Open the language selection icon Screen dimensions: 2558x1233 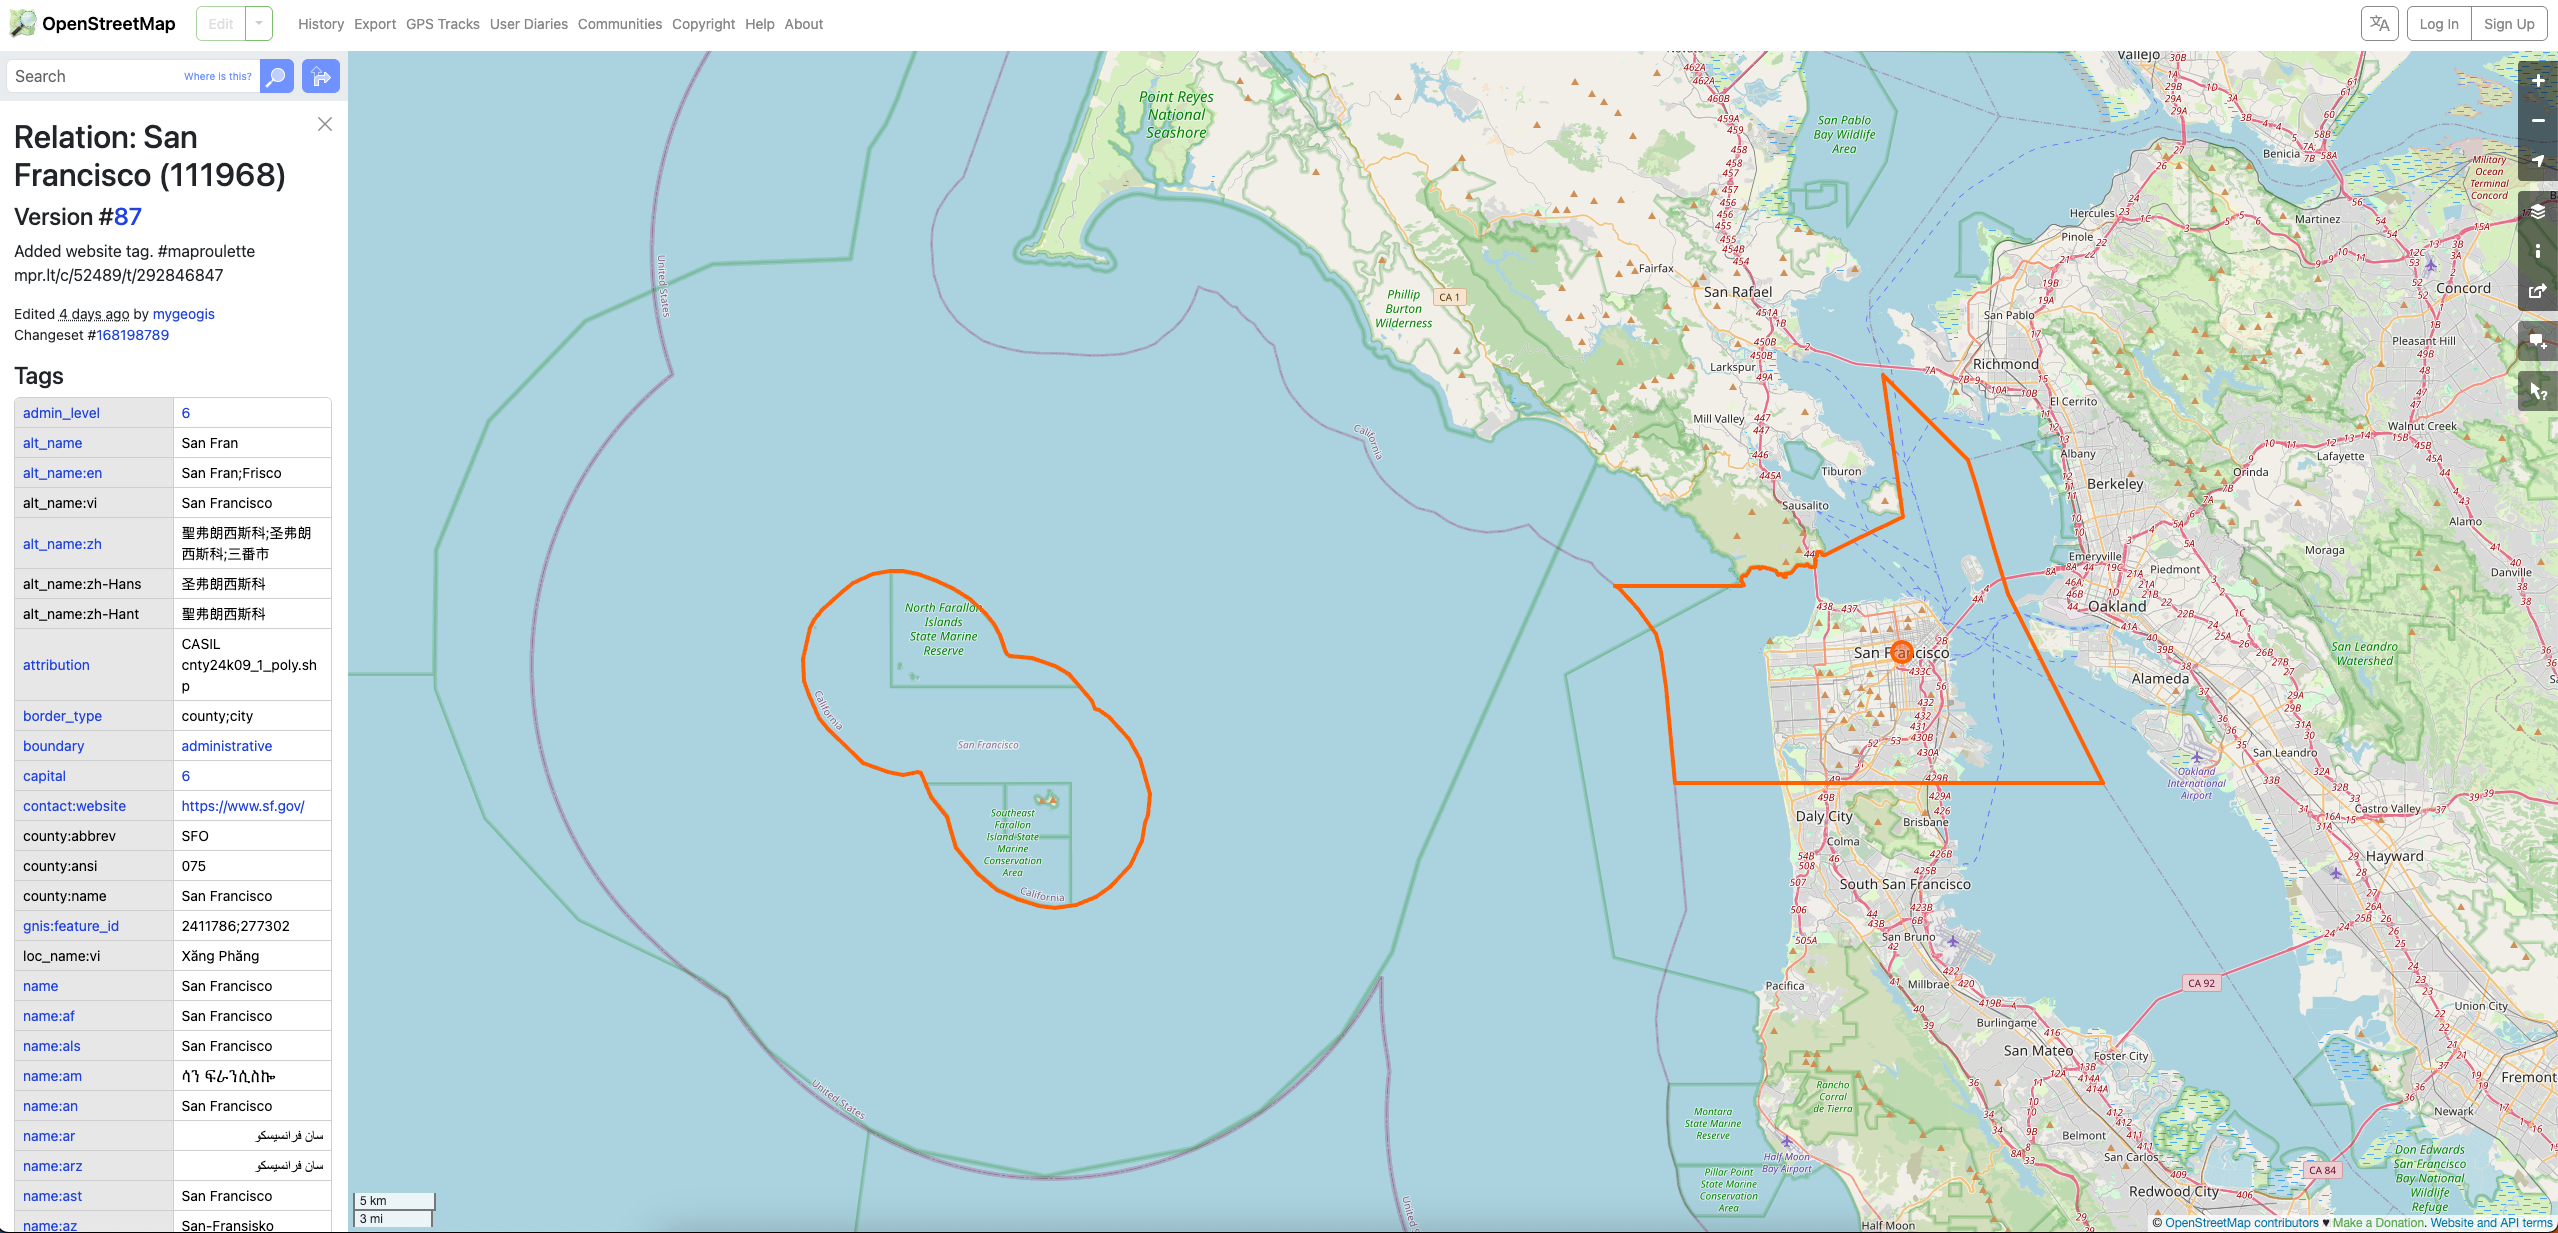click(2379, 24)
